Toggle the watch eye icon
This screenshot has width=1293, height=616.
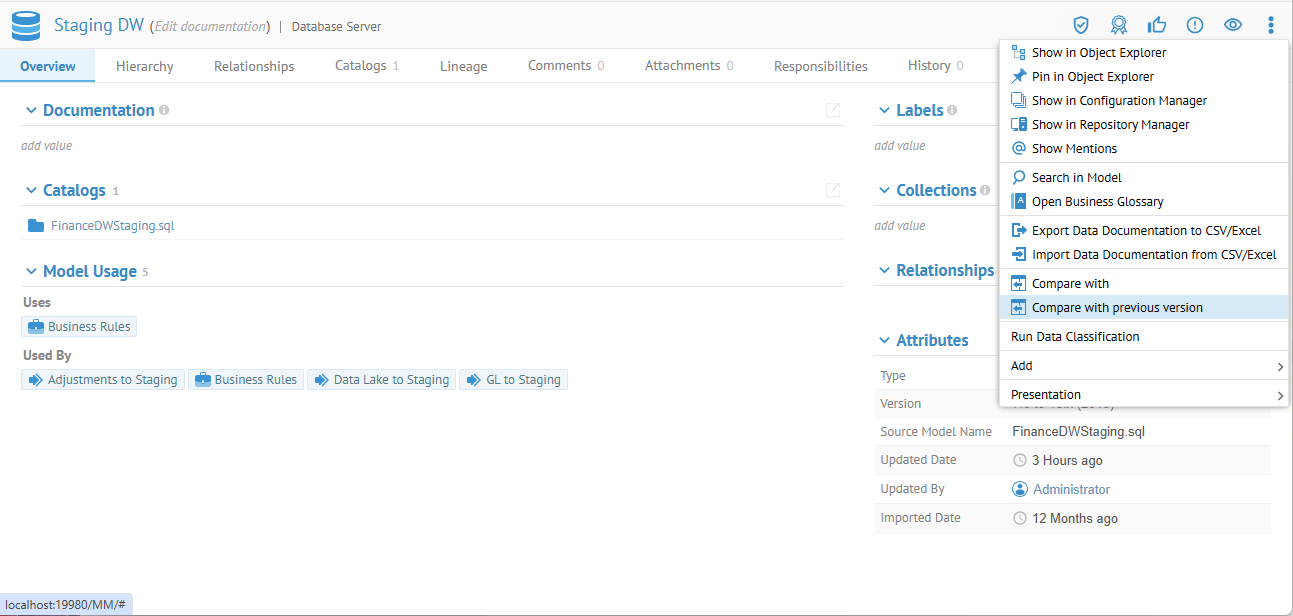point(1233,25)
